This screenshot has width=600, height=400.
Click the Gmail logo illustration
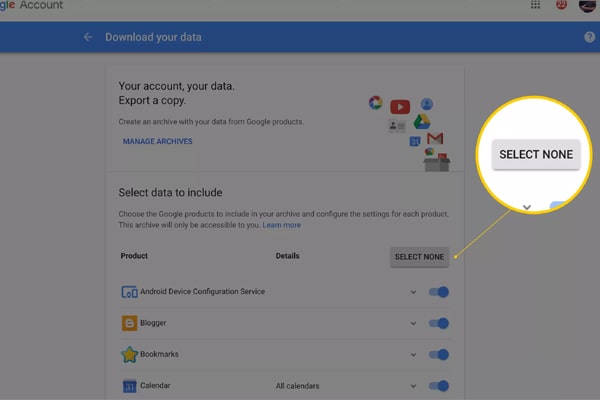click(x=435, y=138)
